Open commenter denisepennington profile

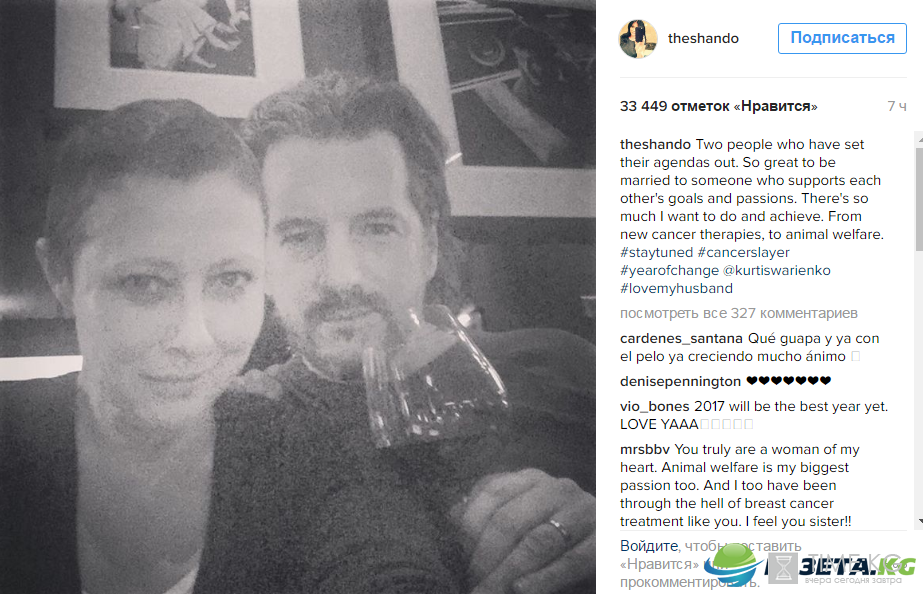click(680, 381)
